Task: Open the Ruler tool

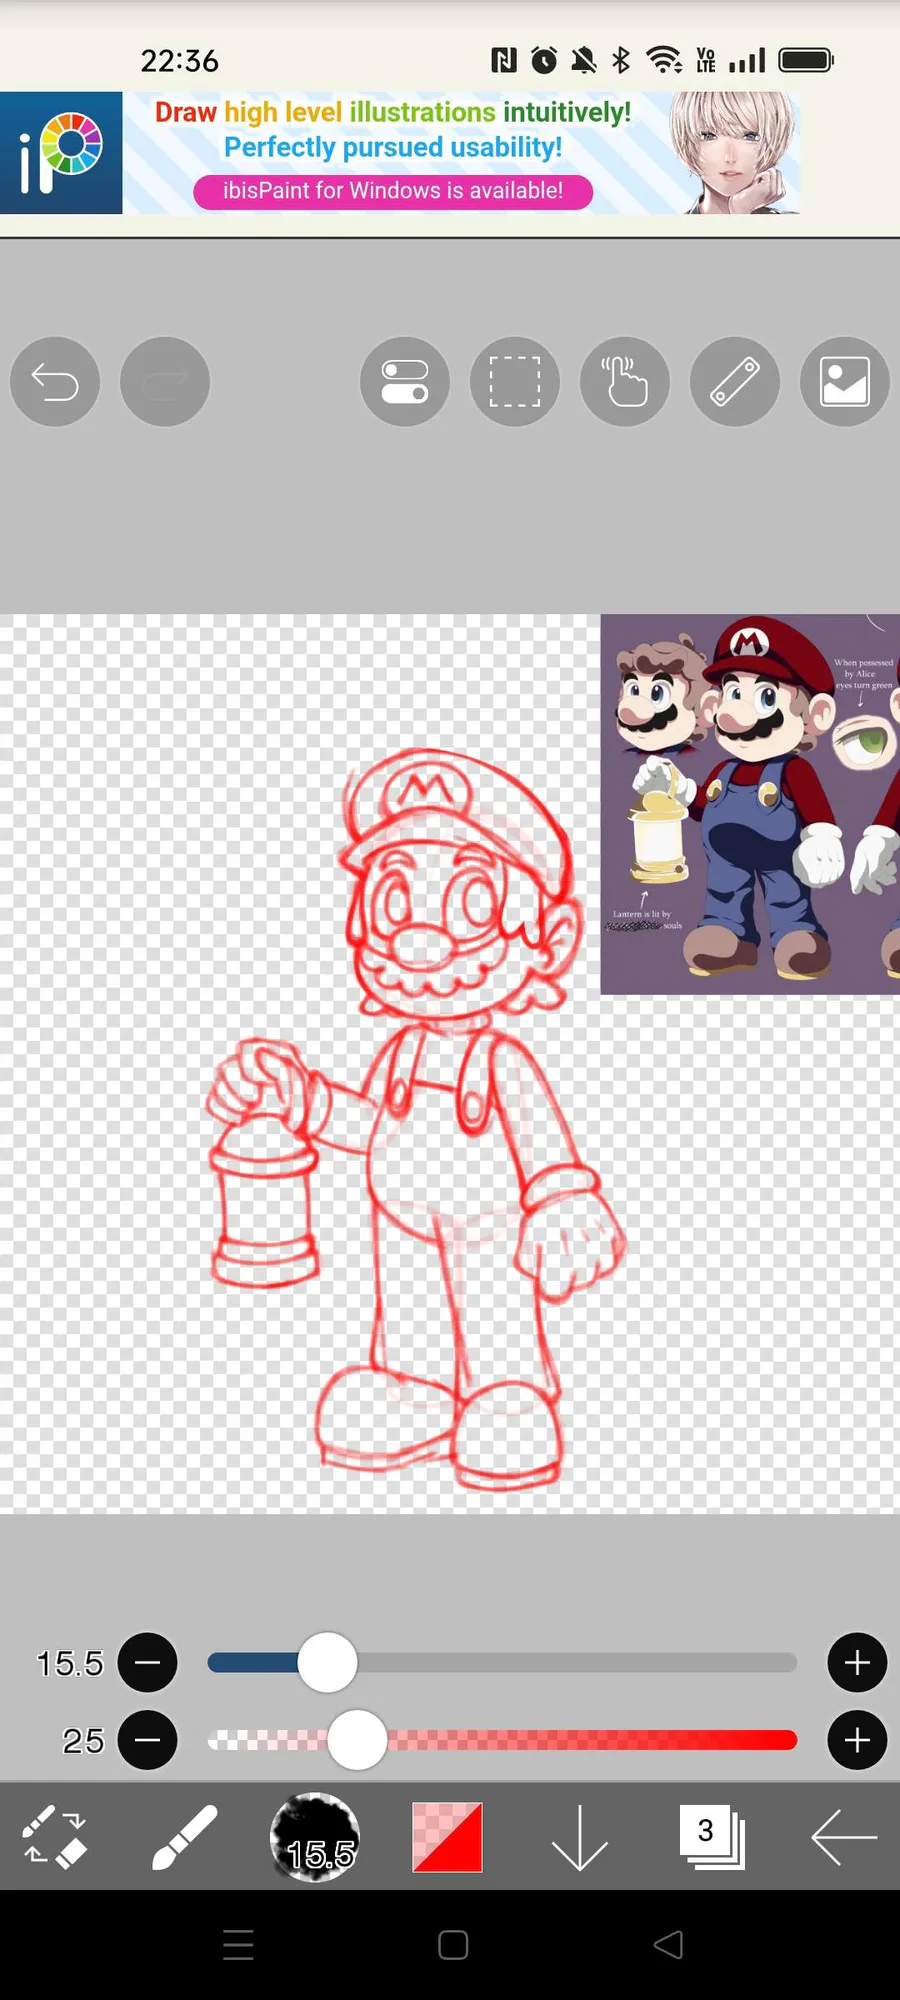Action: coord(735,382)
